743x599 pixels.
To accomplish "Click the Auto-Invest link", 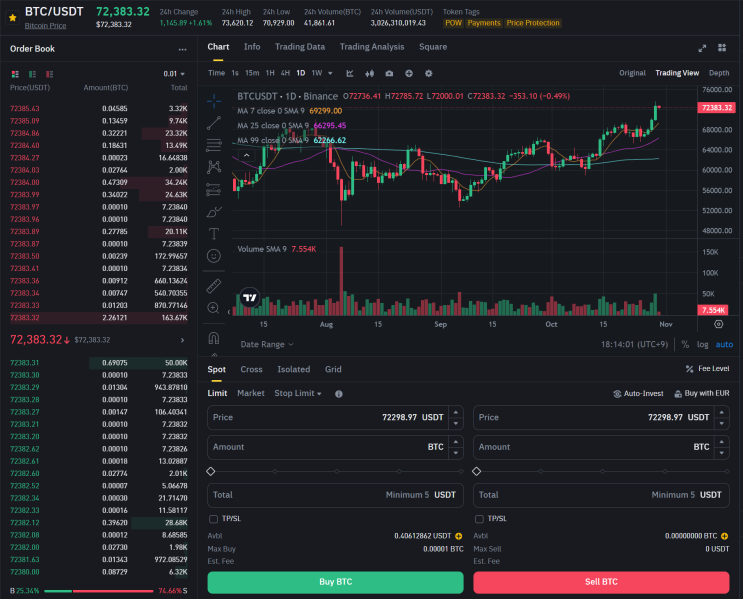I will tap(638, 394).
